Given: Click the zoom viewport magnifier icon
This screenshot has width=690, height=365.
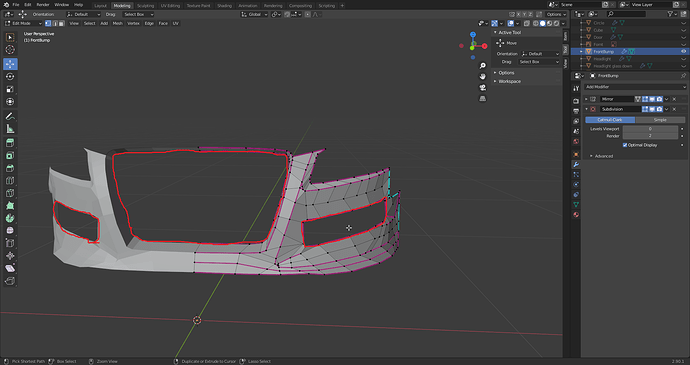Looking at the screenshot, I should coord(483,65).
